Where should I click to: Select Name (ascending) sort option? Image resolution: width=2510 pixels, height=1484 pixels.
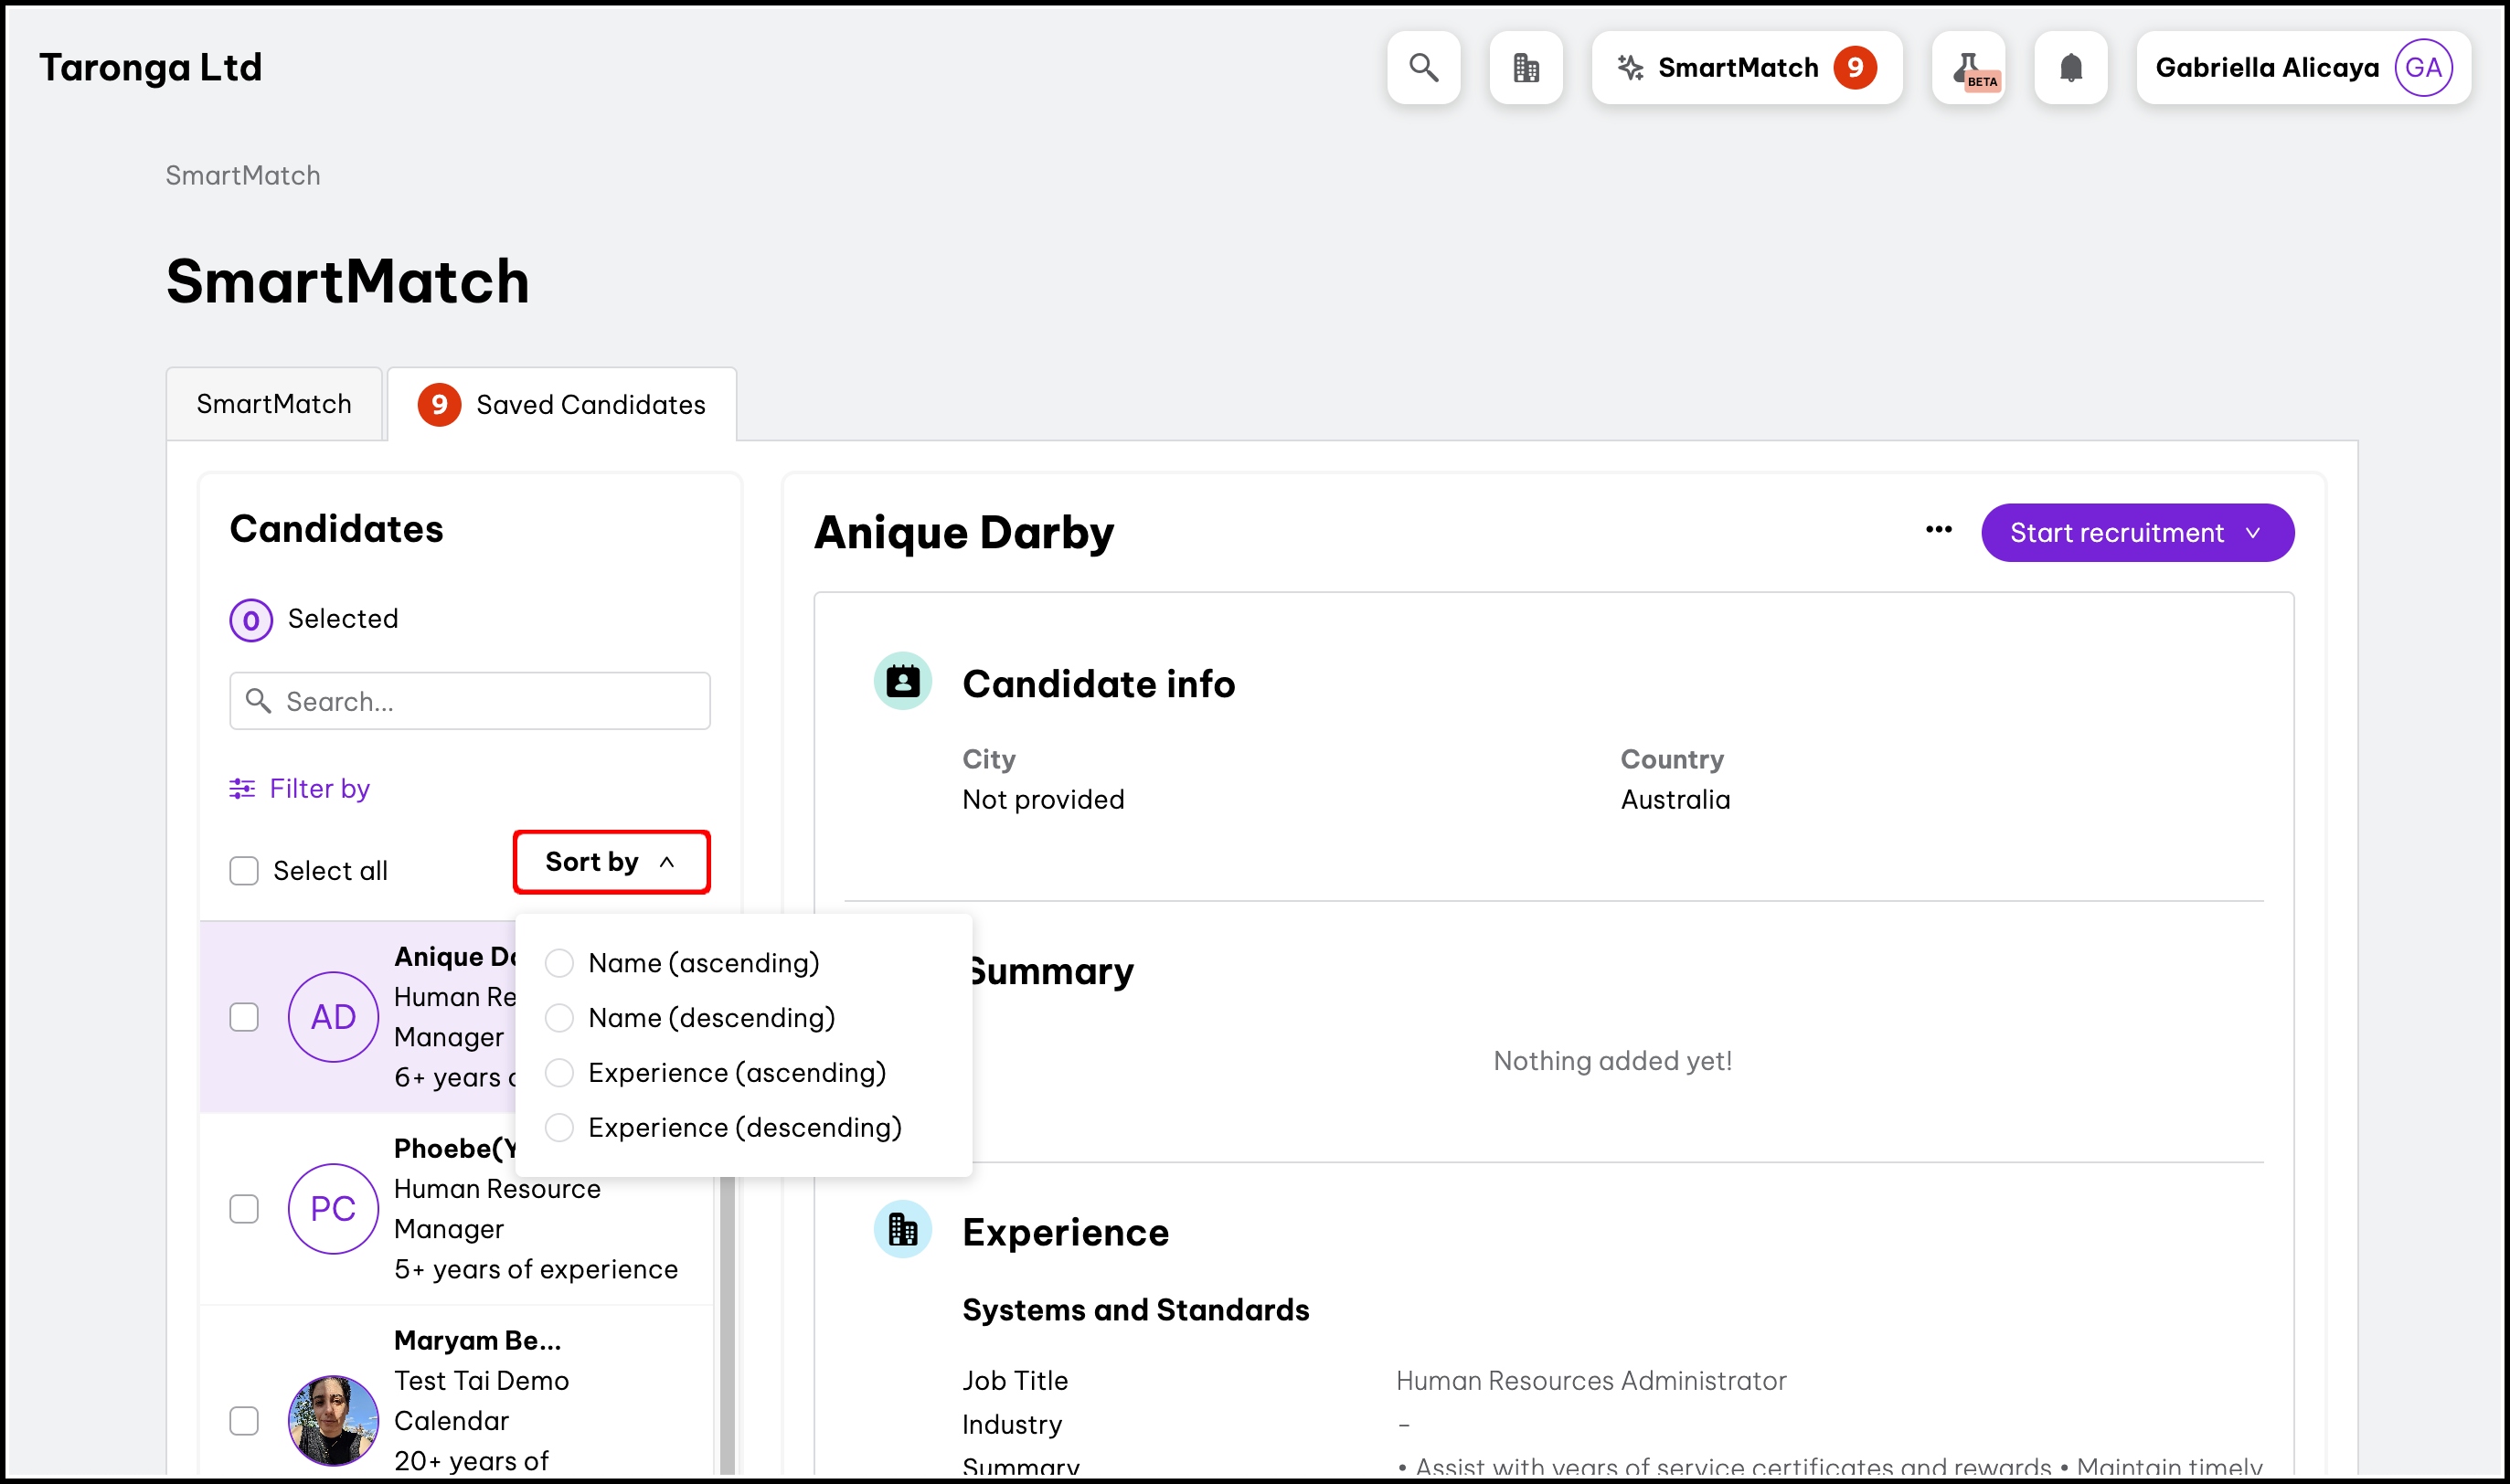pos(683,963)
